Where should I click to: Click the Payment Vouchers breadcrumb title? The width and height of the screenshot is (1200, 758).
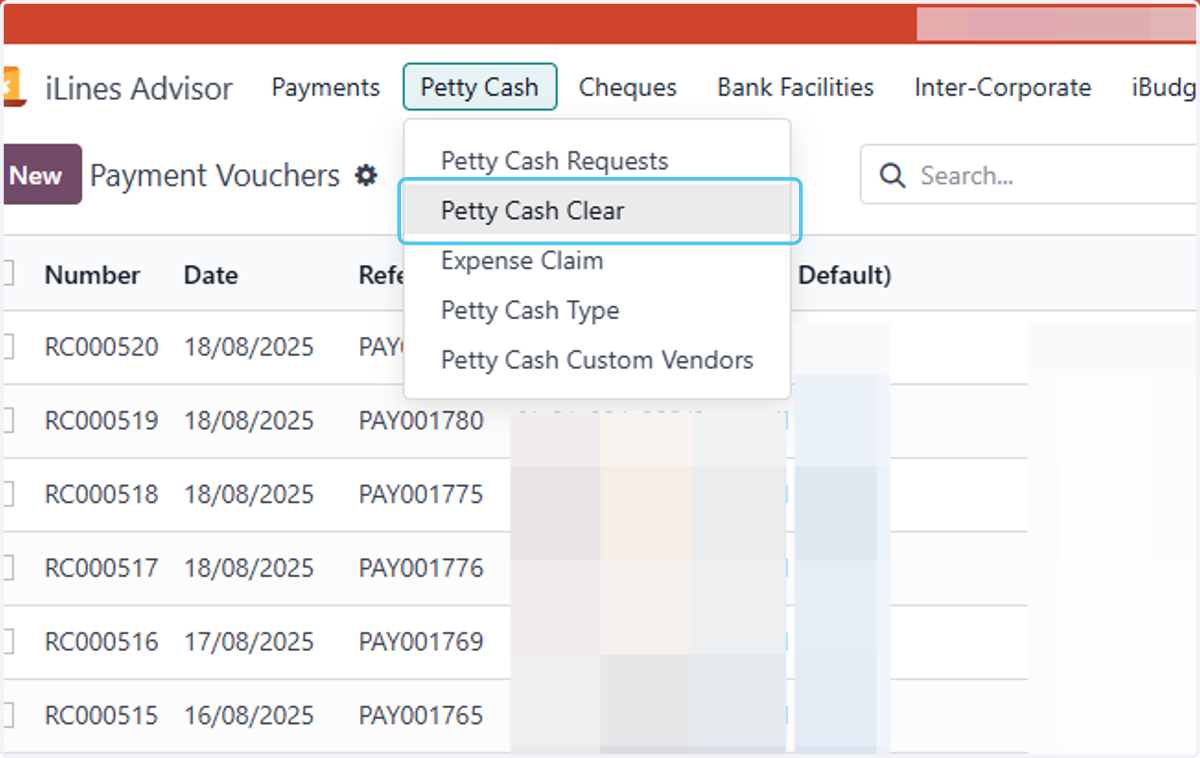[x=215, y=176]
